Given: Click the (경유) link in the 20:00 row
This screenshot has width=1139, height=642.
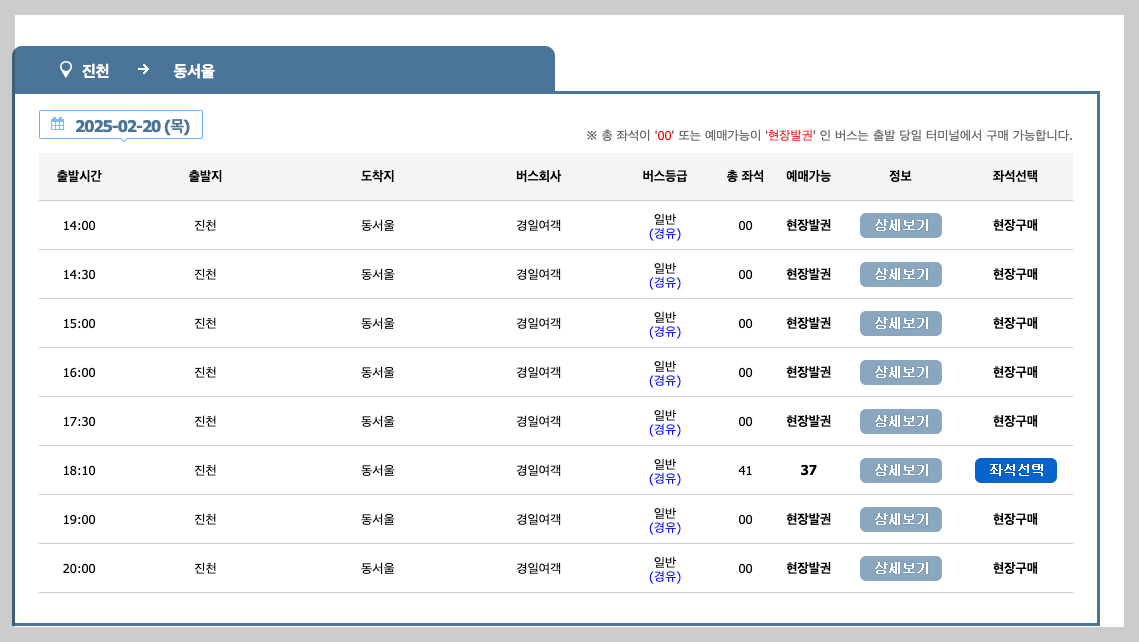Looking at the screenshot, I should tap(667, 576).
